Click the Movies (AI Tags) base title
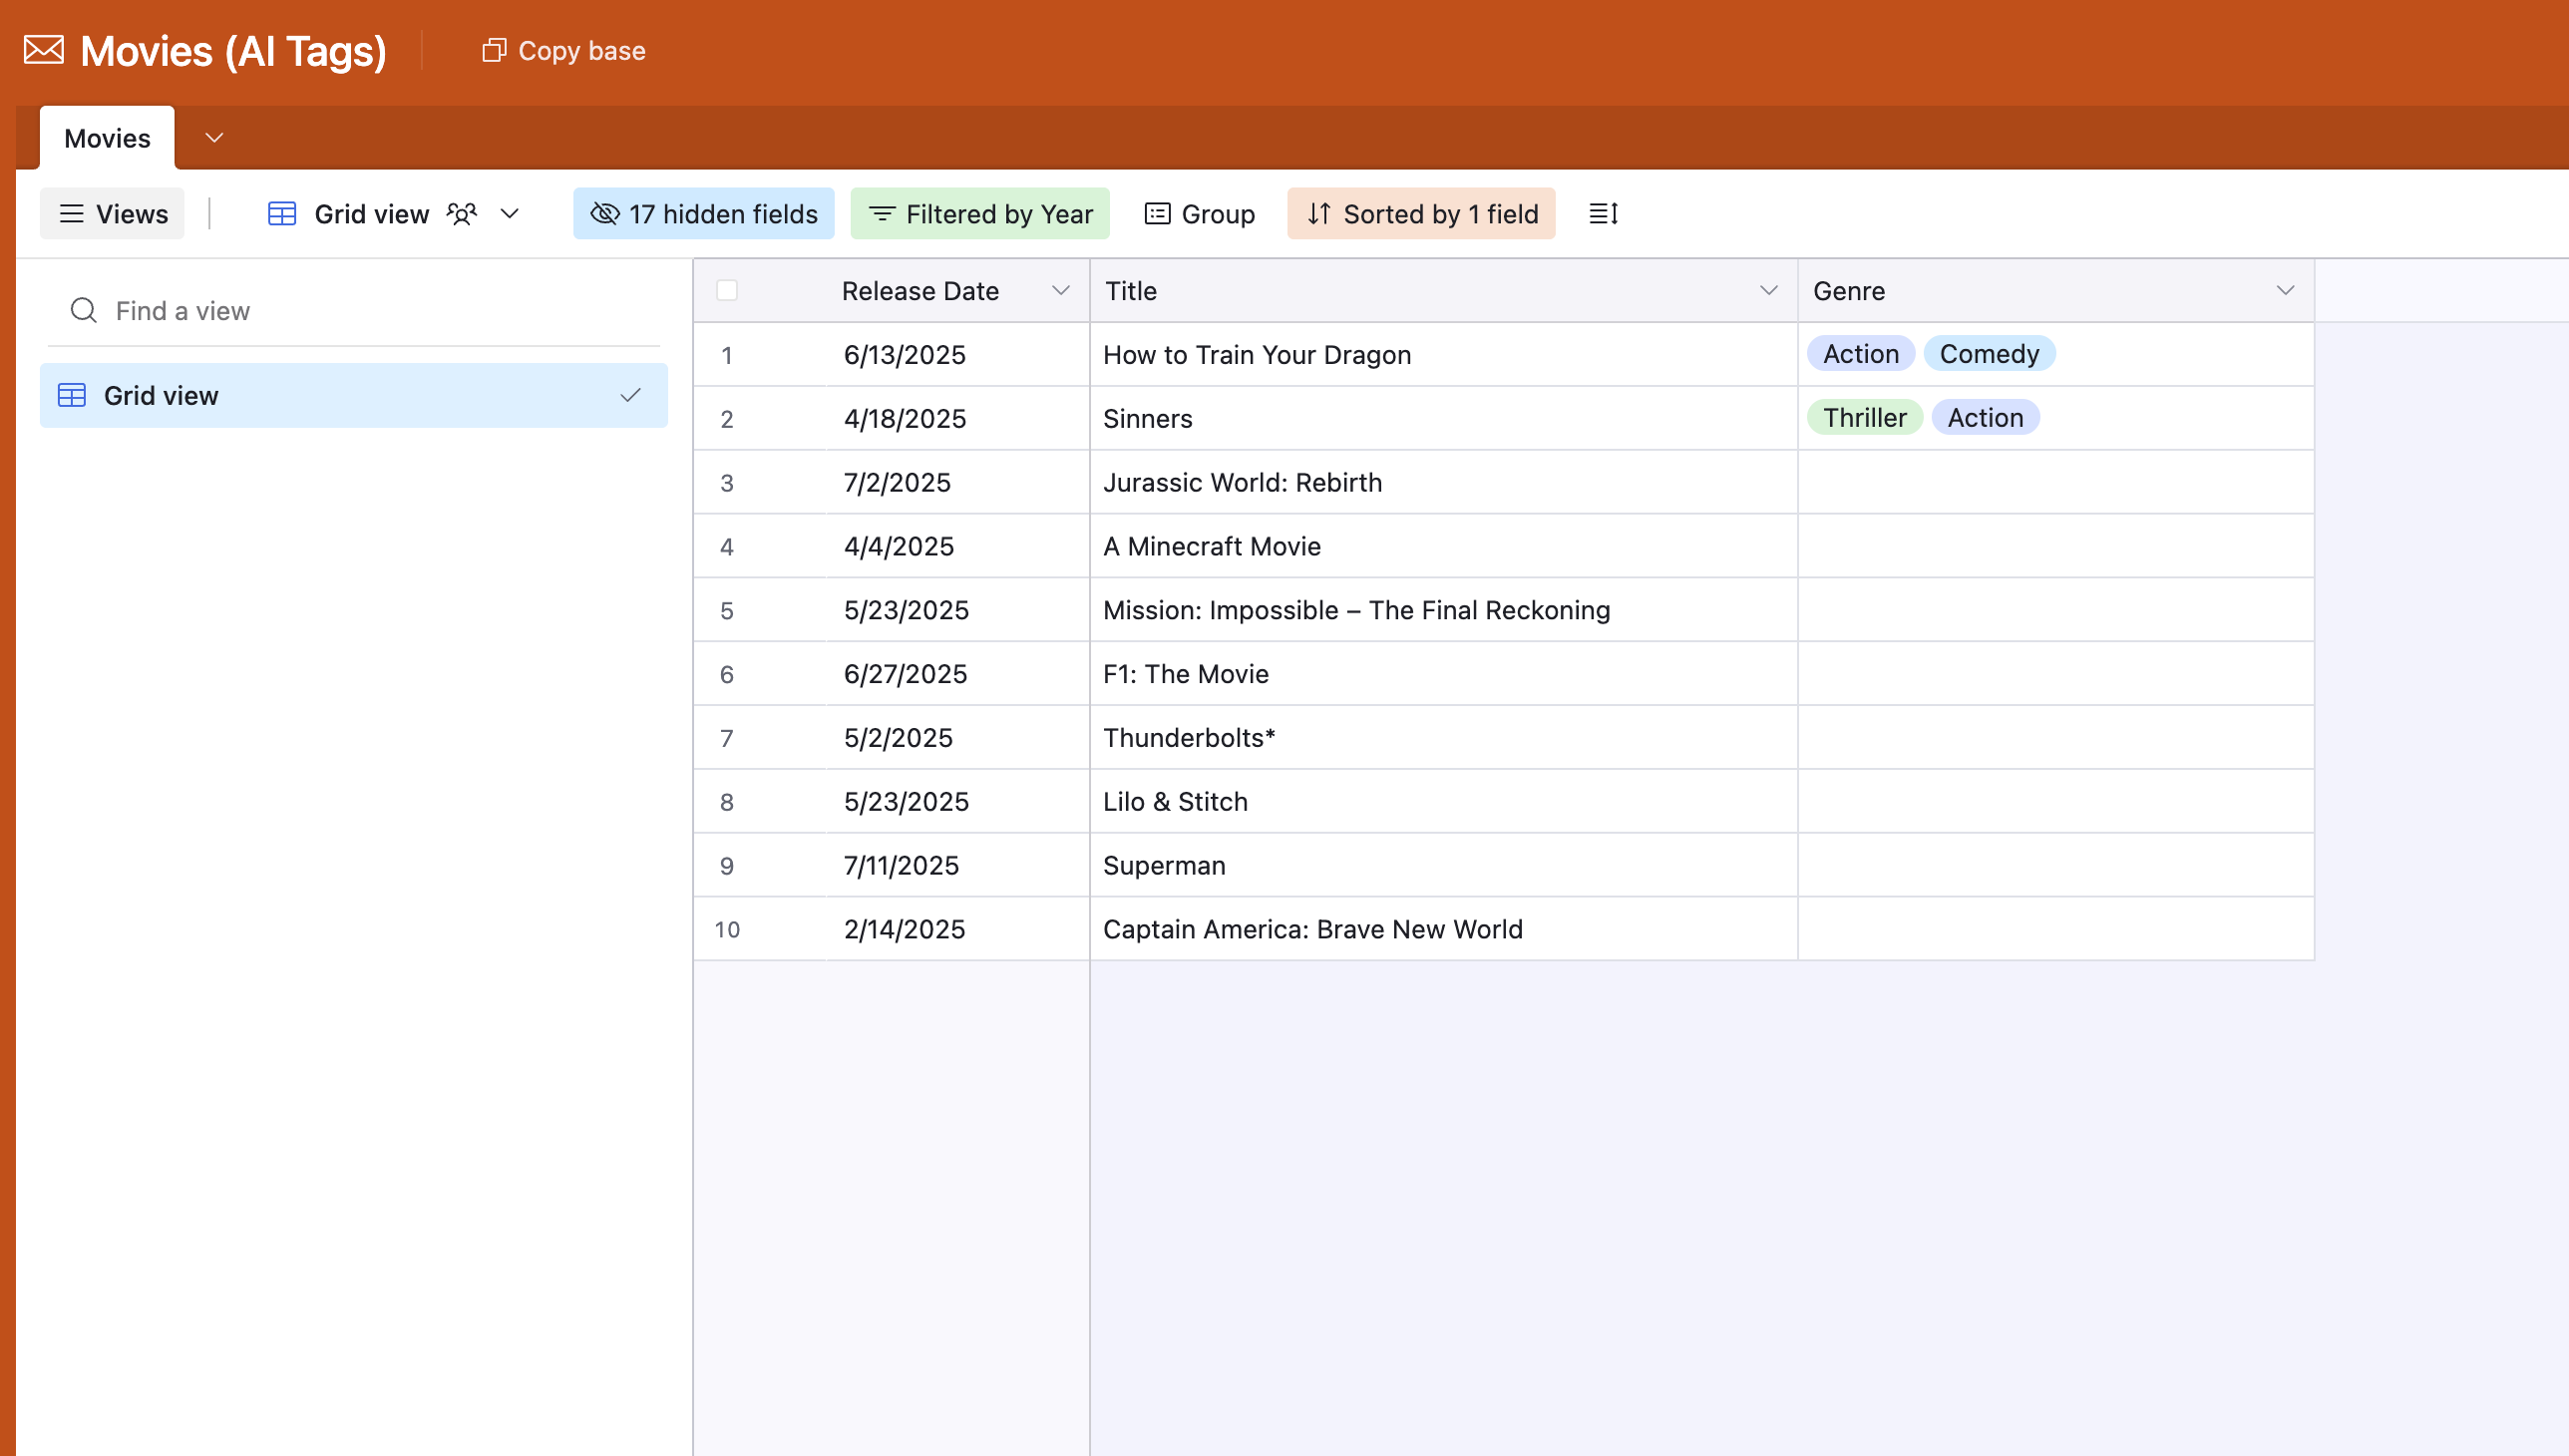Image resolution: width=2569 pixels, height=1456 pixels. coord(233,50)
